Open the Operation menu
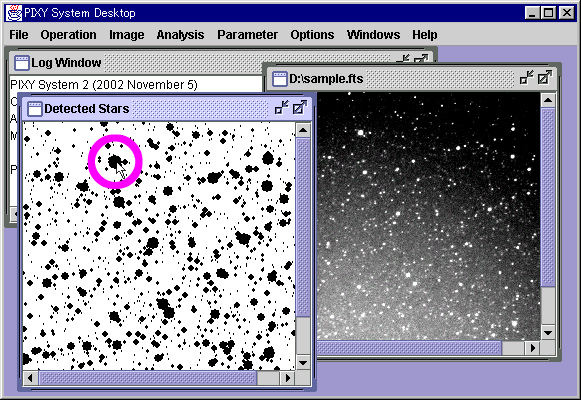581x400 pixels. [68, 34]
